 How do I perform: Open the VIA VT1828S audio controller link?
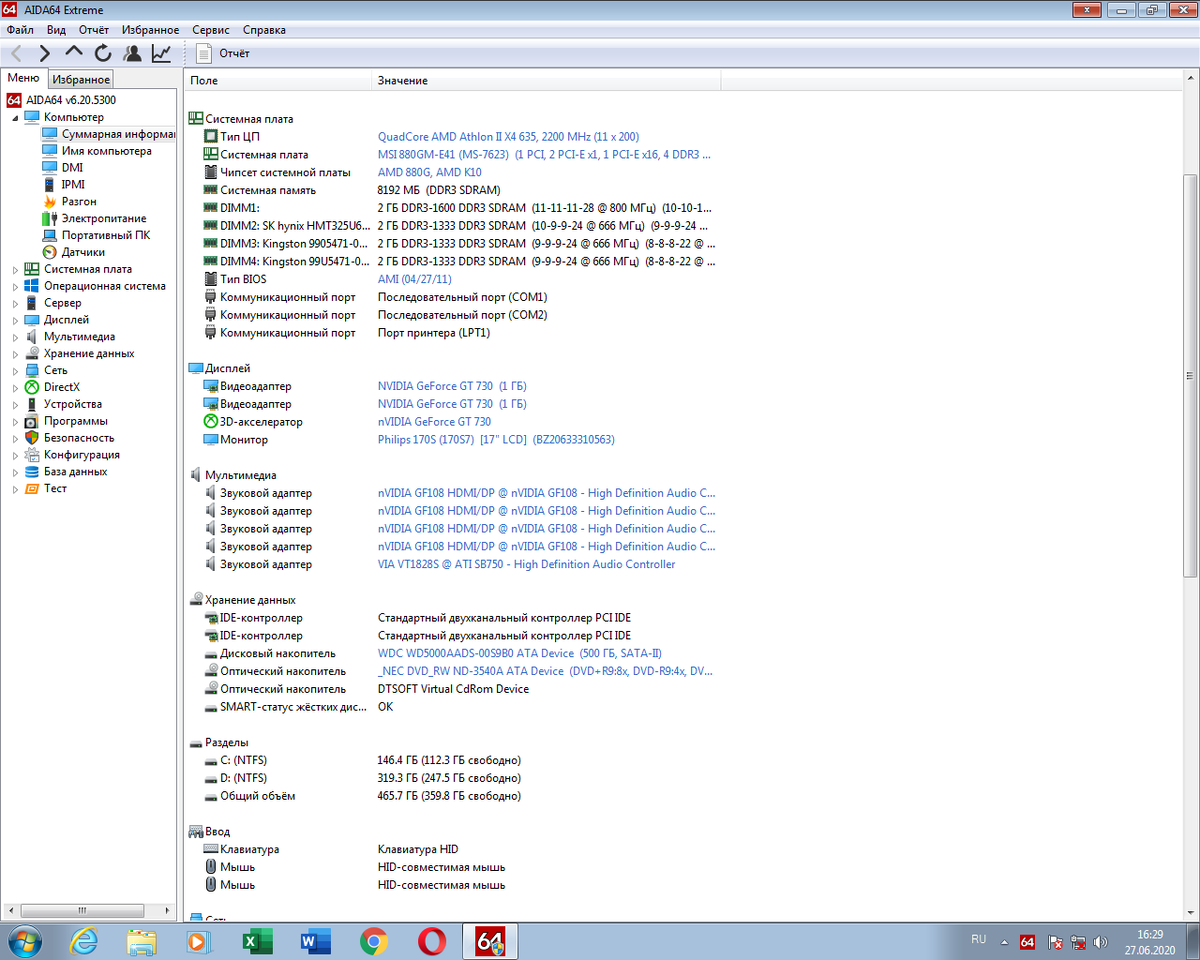pos(526,565)
